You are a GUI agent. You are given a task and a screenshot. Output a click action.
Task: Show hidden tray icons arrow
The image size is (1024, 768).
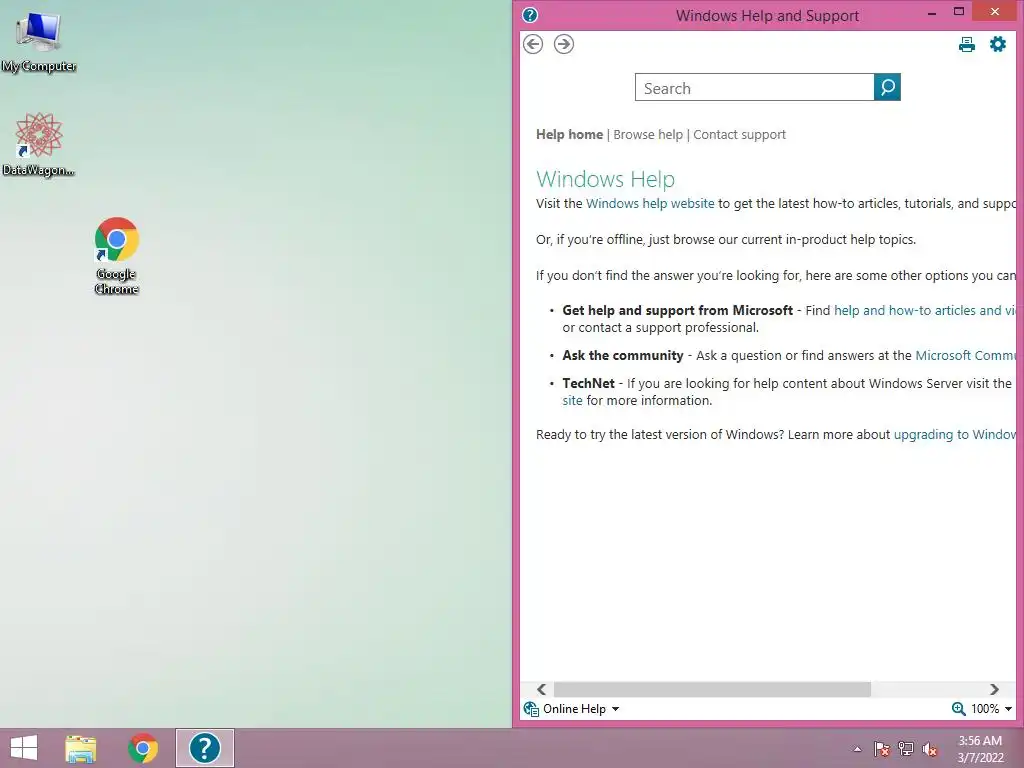coord(857,749)
